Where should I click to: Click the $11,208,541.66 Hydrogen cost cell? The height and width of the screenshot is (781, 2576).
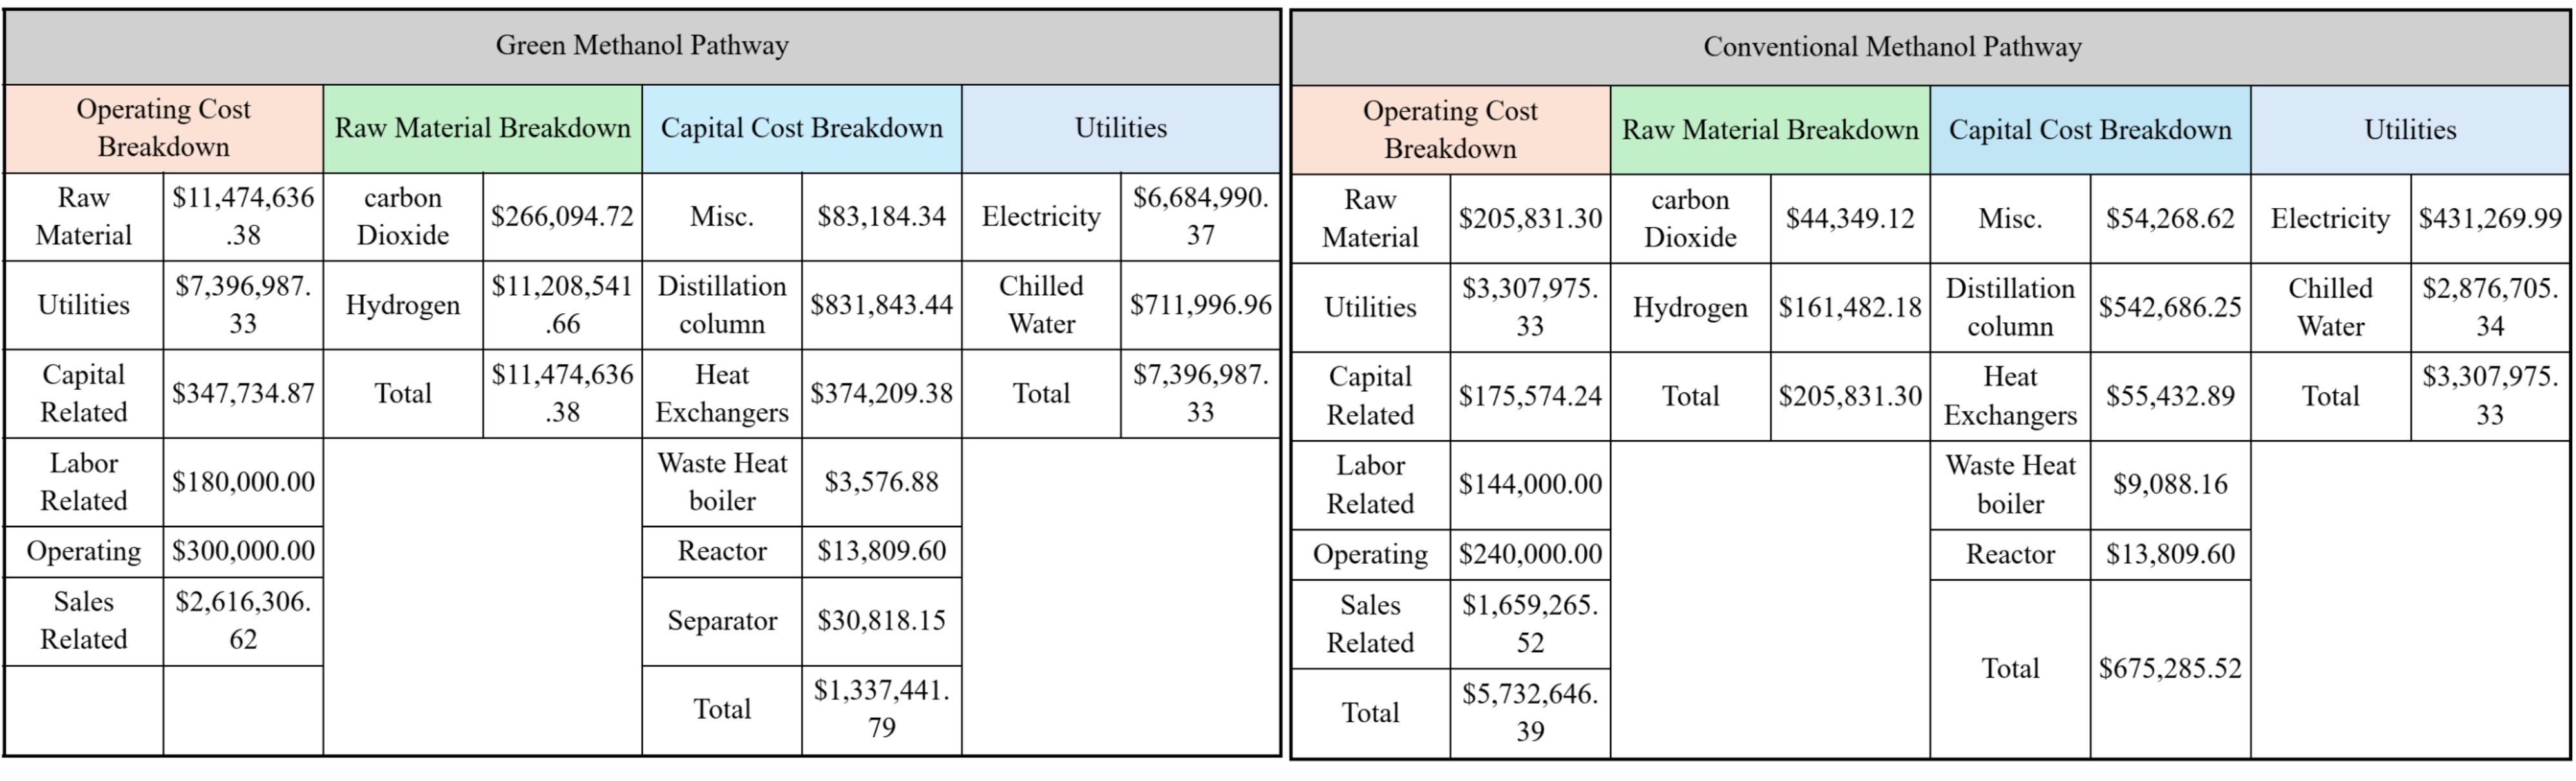pyautogui.click(x=562, y=305)
